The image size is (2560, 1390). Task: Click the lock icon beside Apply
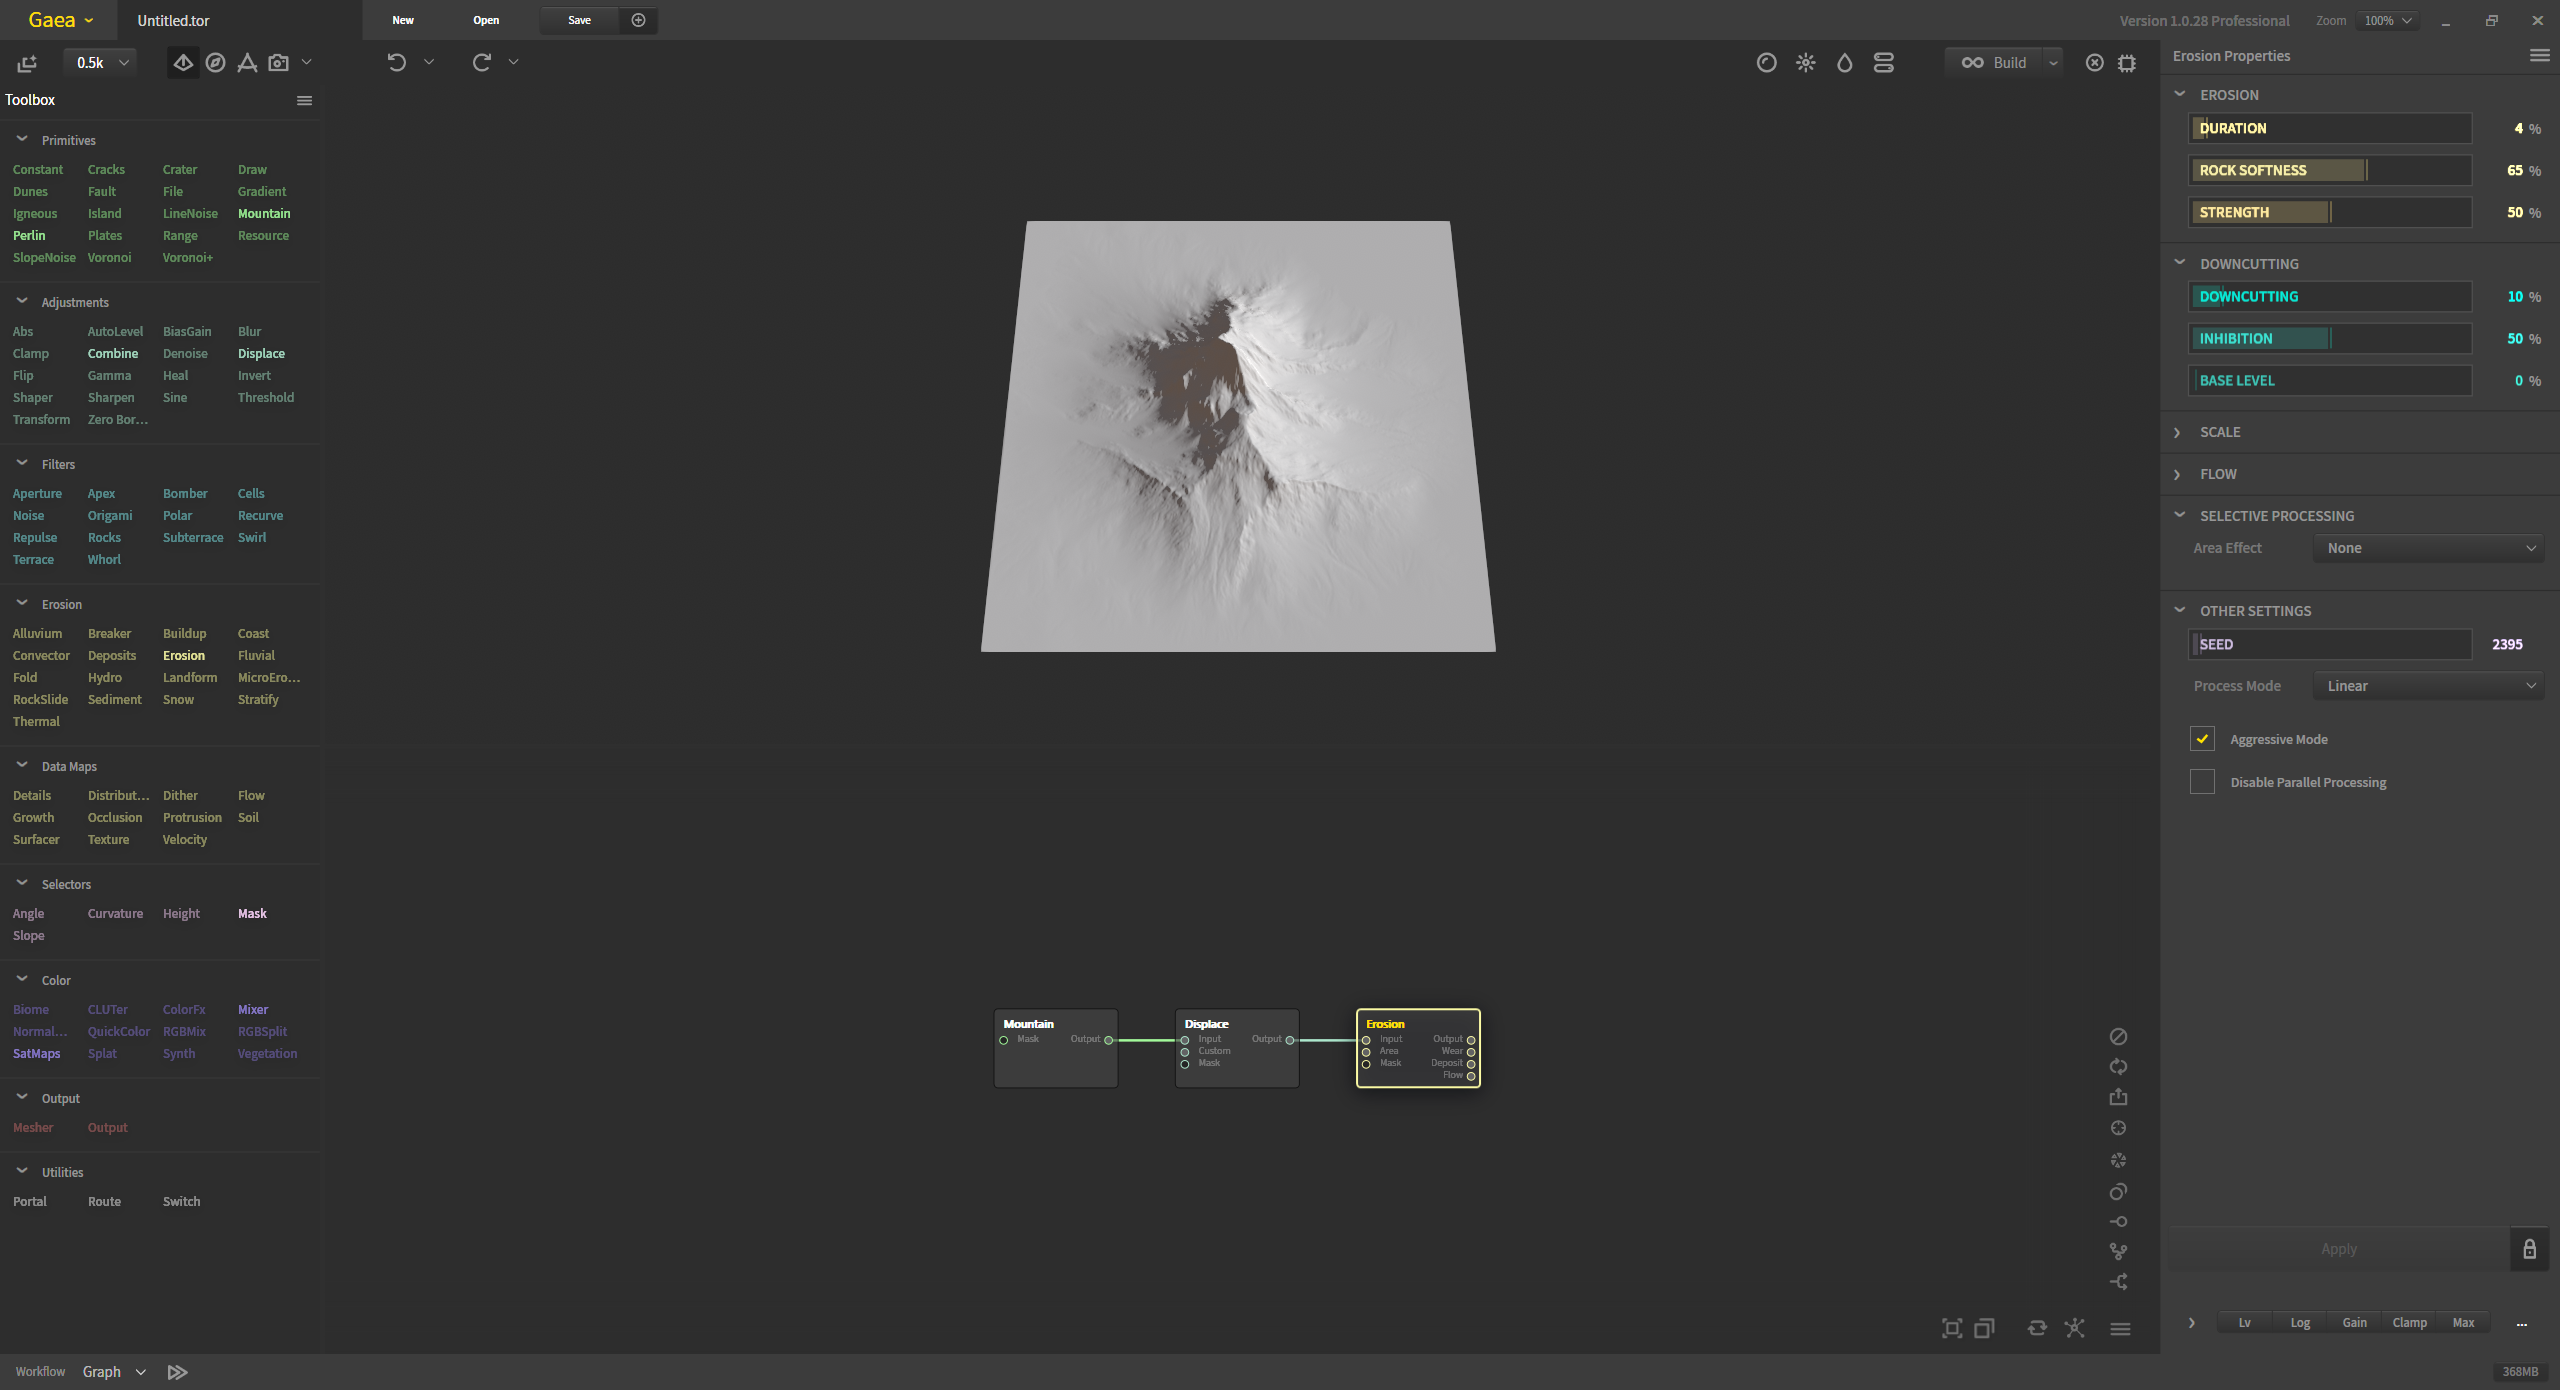(2529, 1249)
